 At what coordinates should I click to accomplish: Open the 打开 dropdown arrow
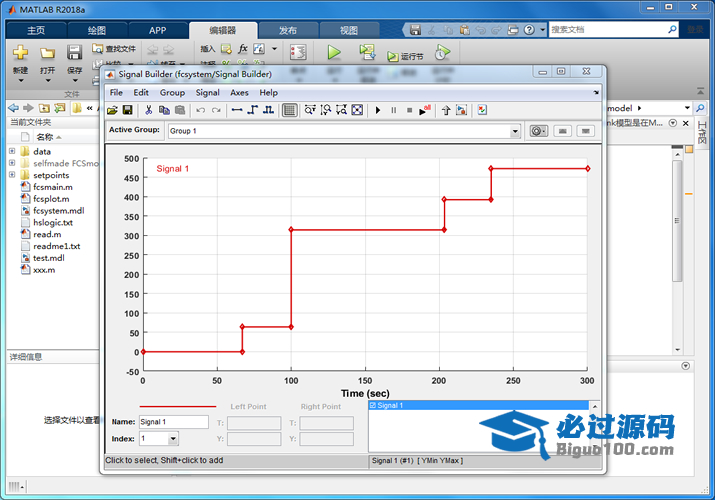point(47,81)
